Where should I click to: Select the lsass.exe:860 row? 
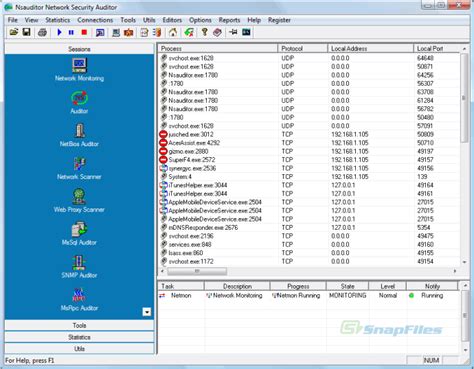click(x=309, y=253)
